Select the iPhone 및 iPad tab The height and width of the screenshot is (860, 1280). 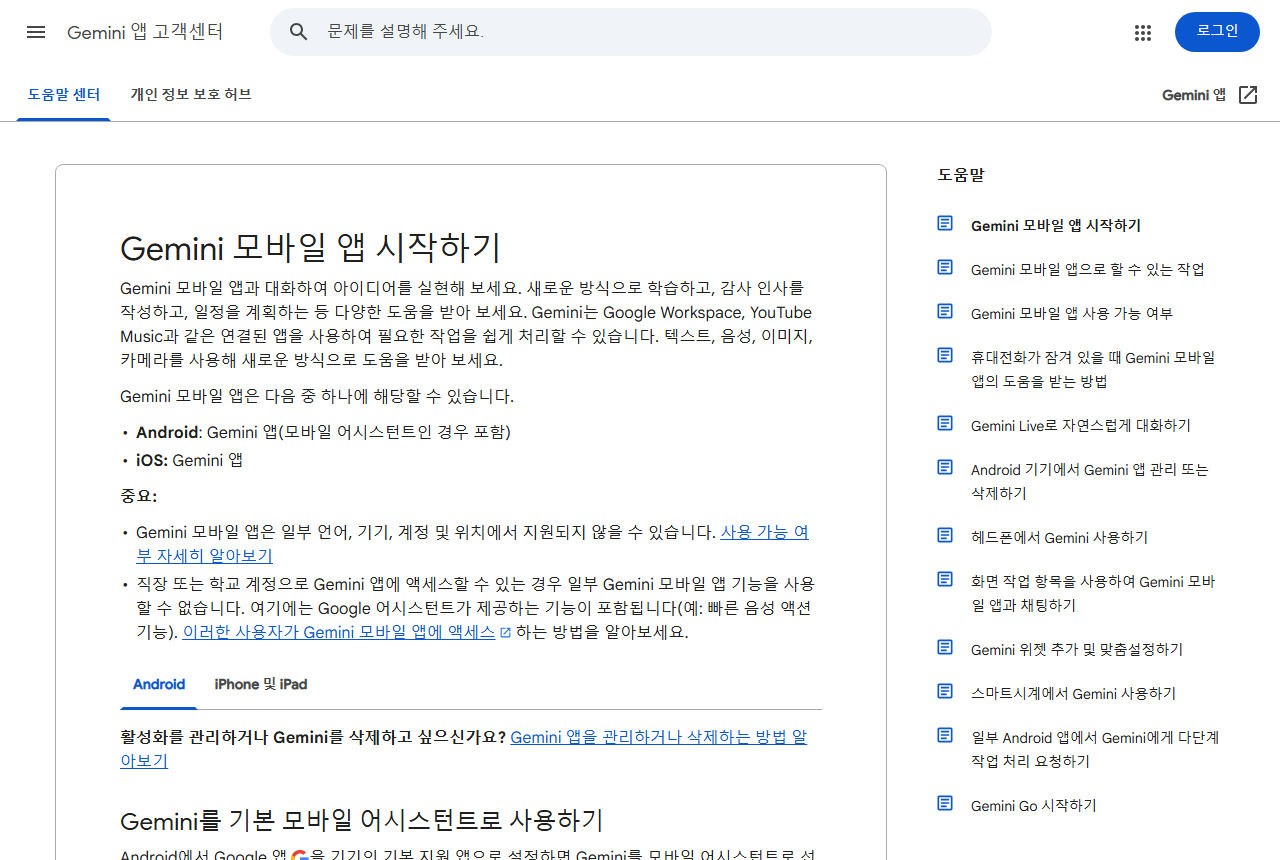(261, 685)
